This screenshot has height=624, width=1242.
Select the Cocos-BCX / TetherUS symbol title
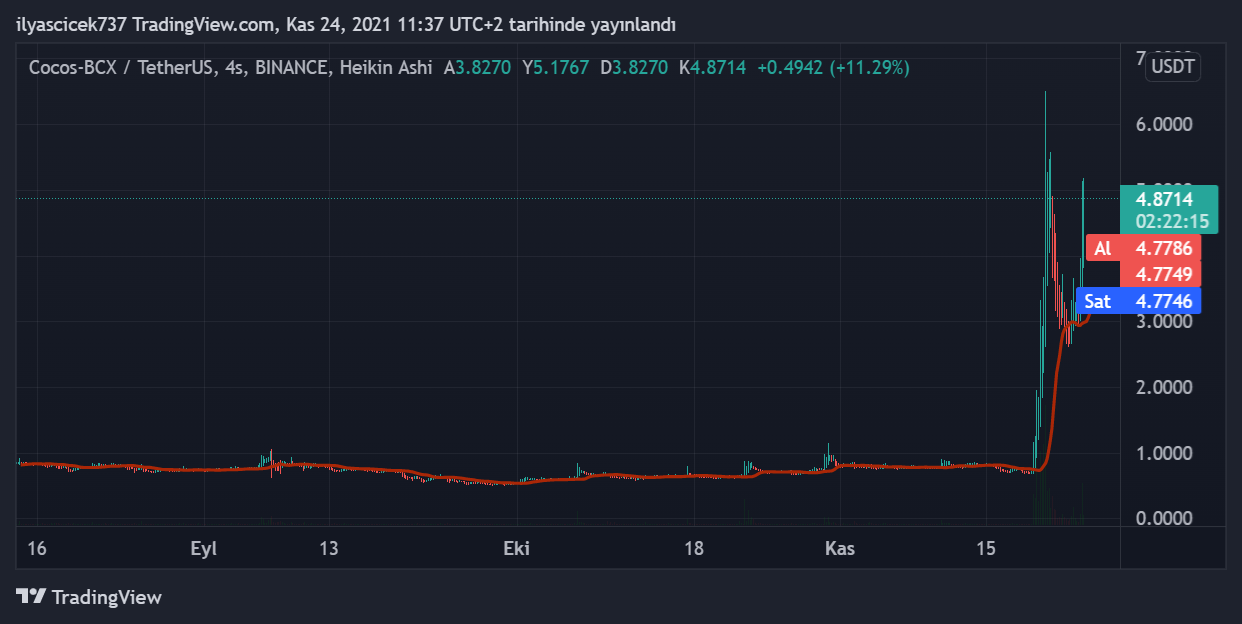point(120,68)
